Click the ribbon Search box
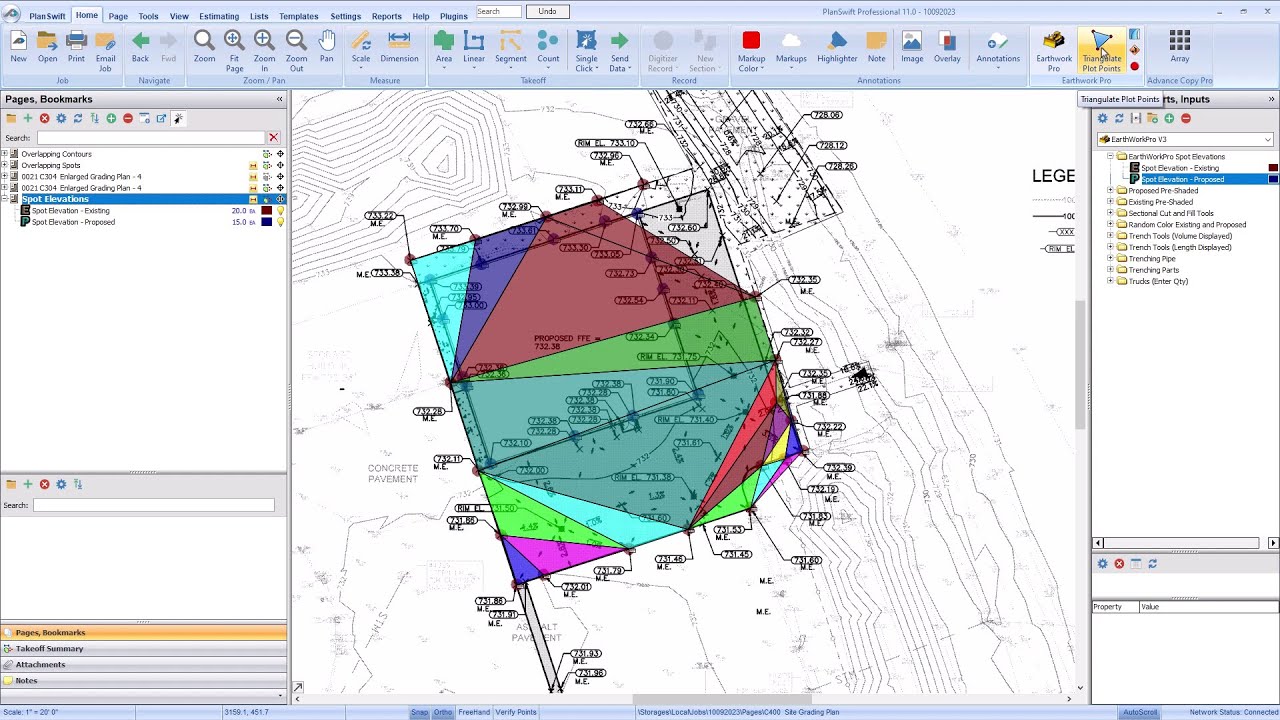The width and height of the screenshot is (1280, 720). pos(498,11)
